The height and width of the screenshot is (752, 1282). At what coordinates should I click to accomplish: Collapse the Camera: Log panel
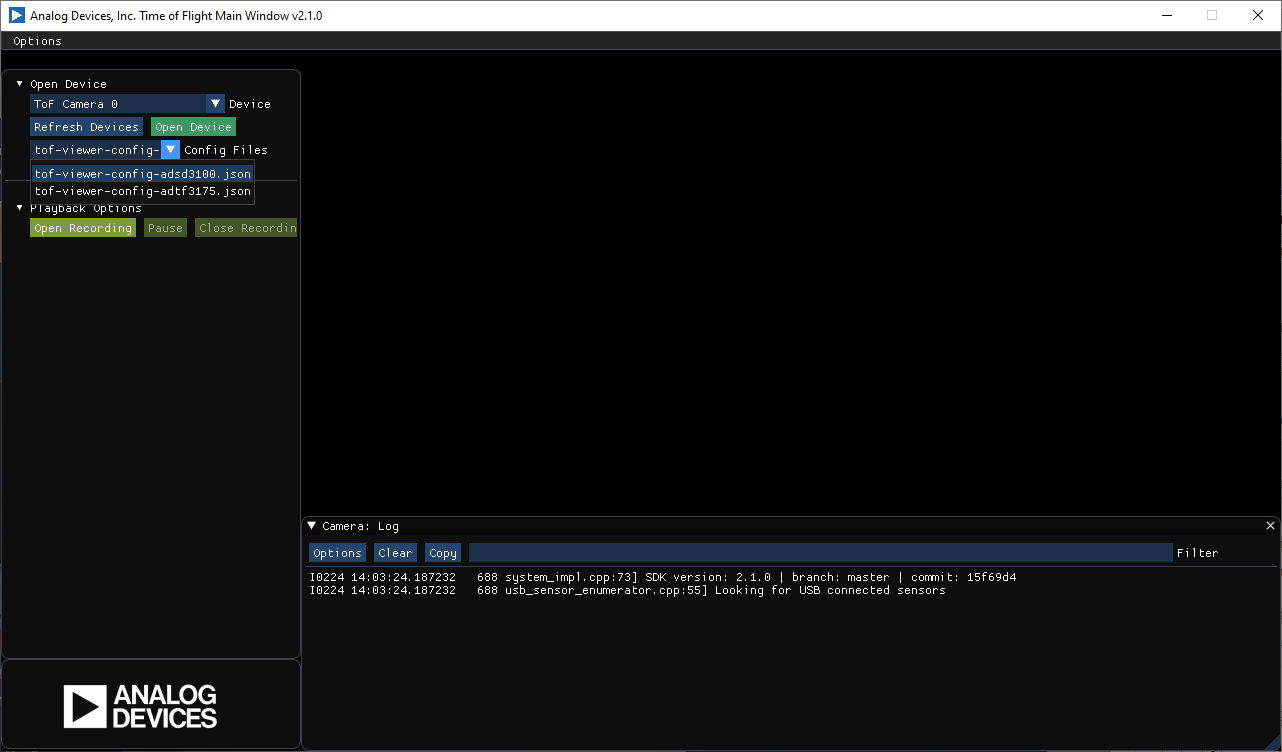[312, 526]
